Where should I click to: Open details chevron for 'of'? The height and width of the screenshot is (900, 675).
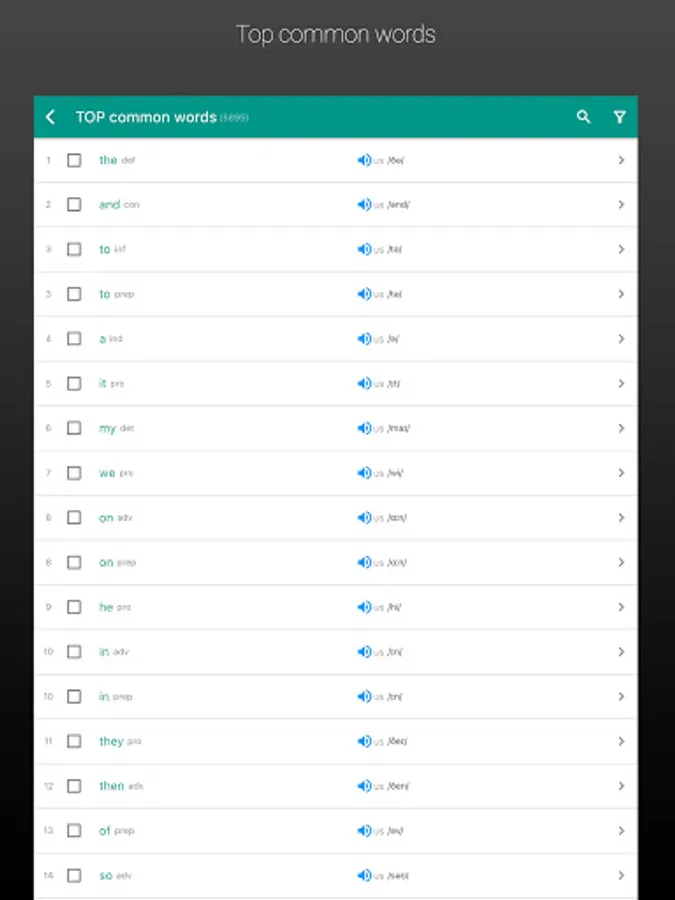(x=621, y=831)
